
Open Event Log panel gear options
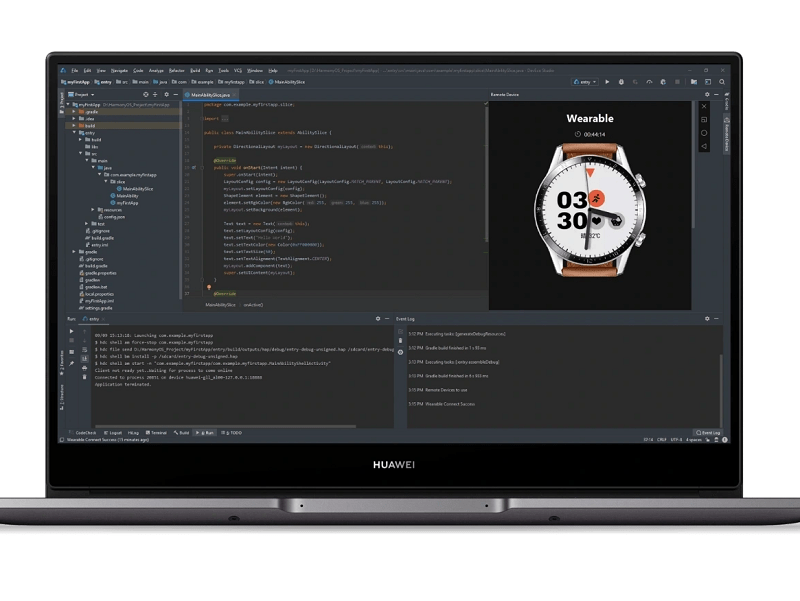[707, 318]
